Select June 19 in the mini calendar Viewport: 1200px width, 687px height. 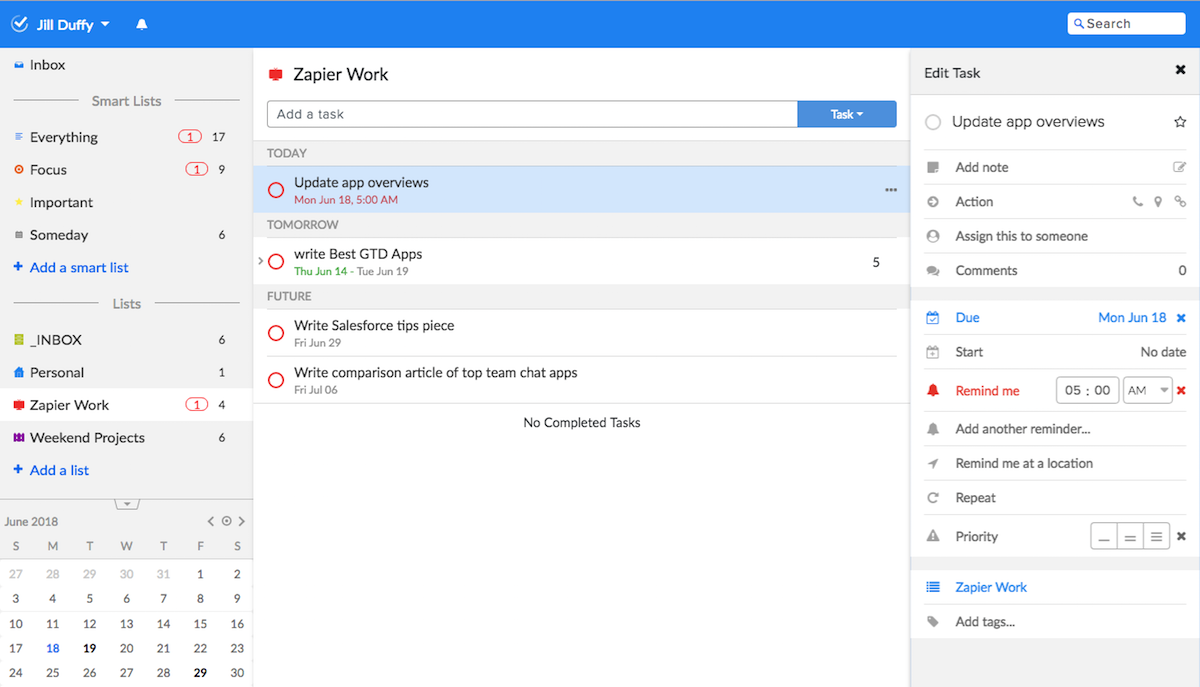89,648
